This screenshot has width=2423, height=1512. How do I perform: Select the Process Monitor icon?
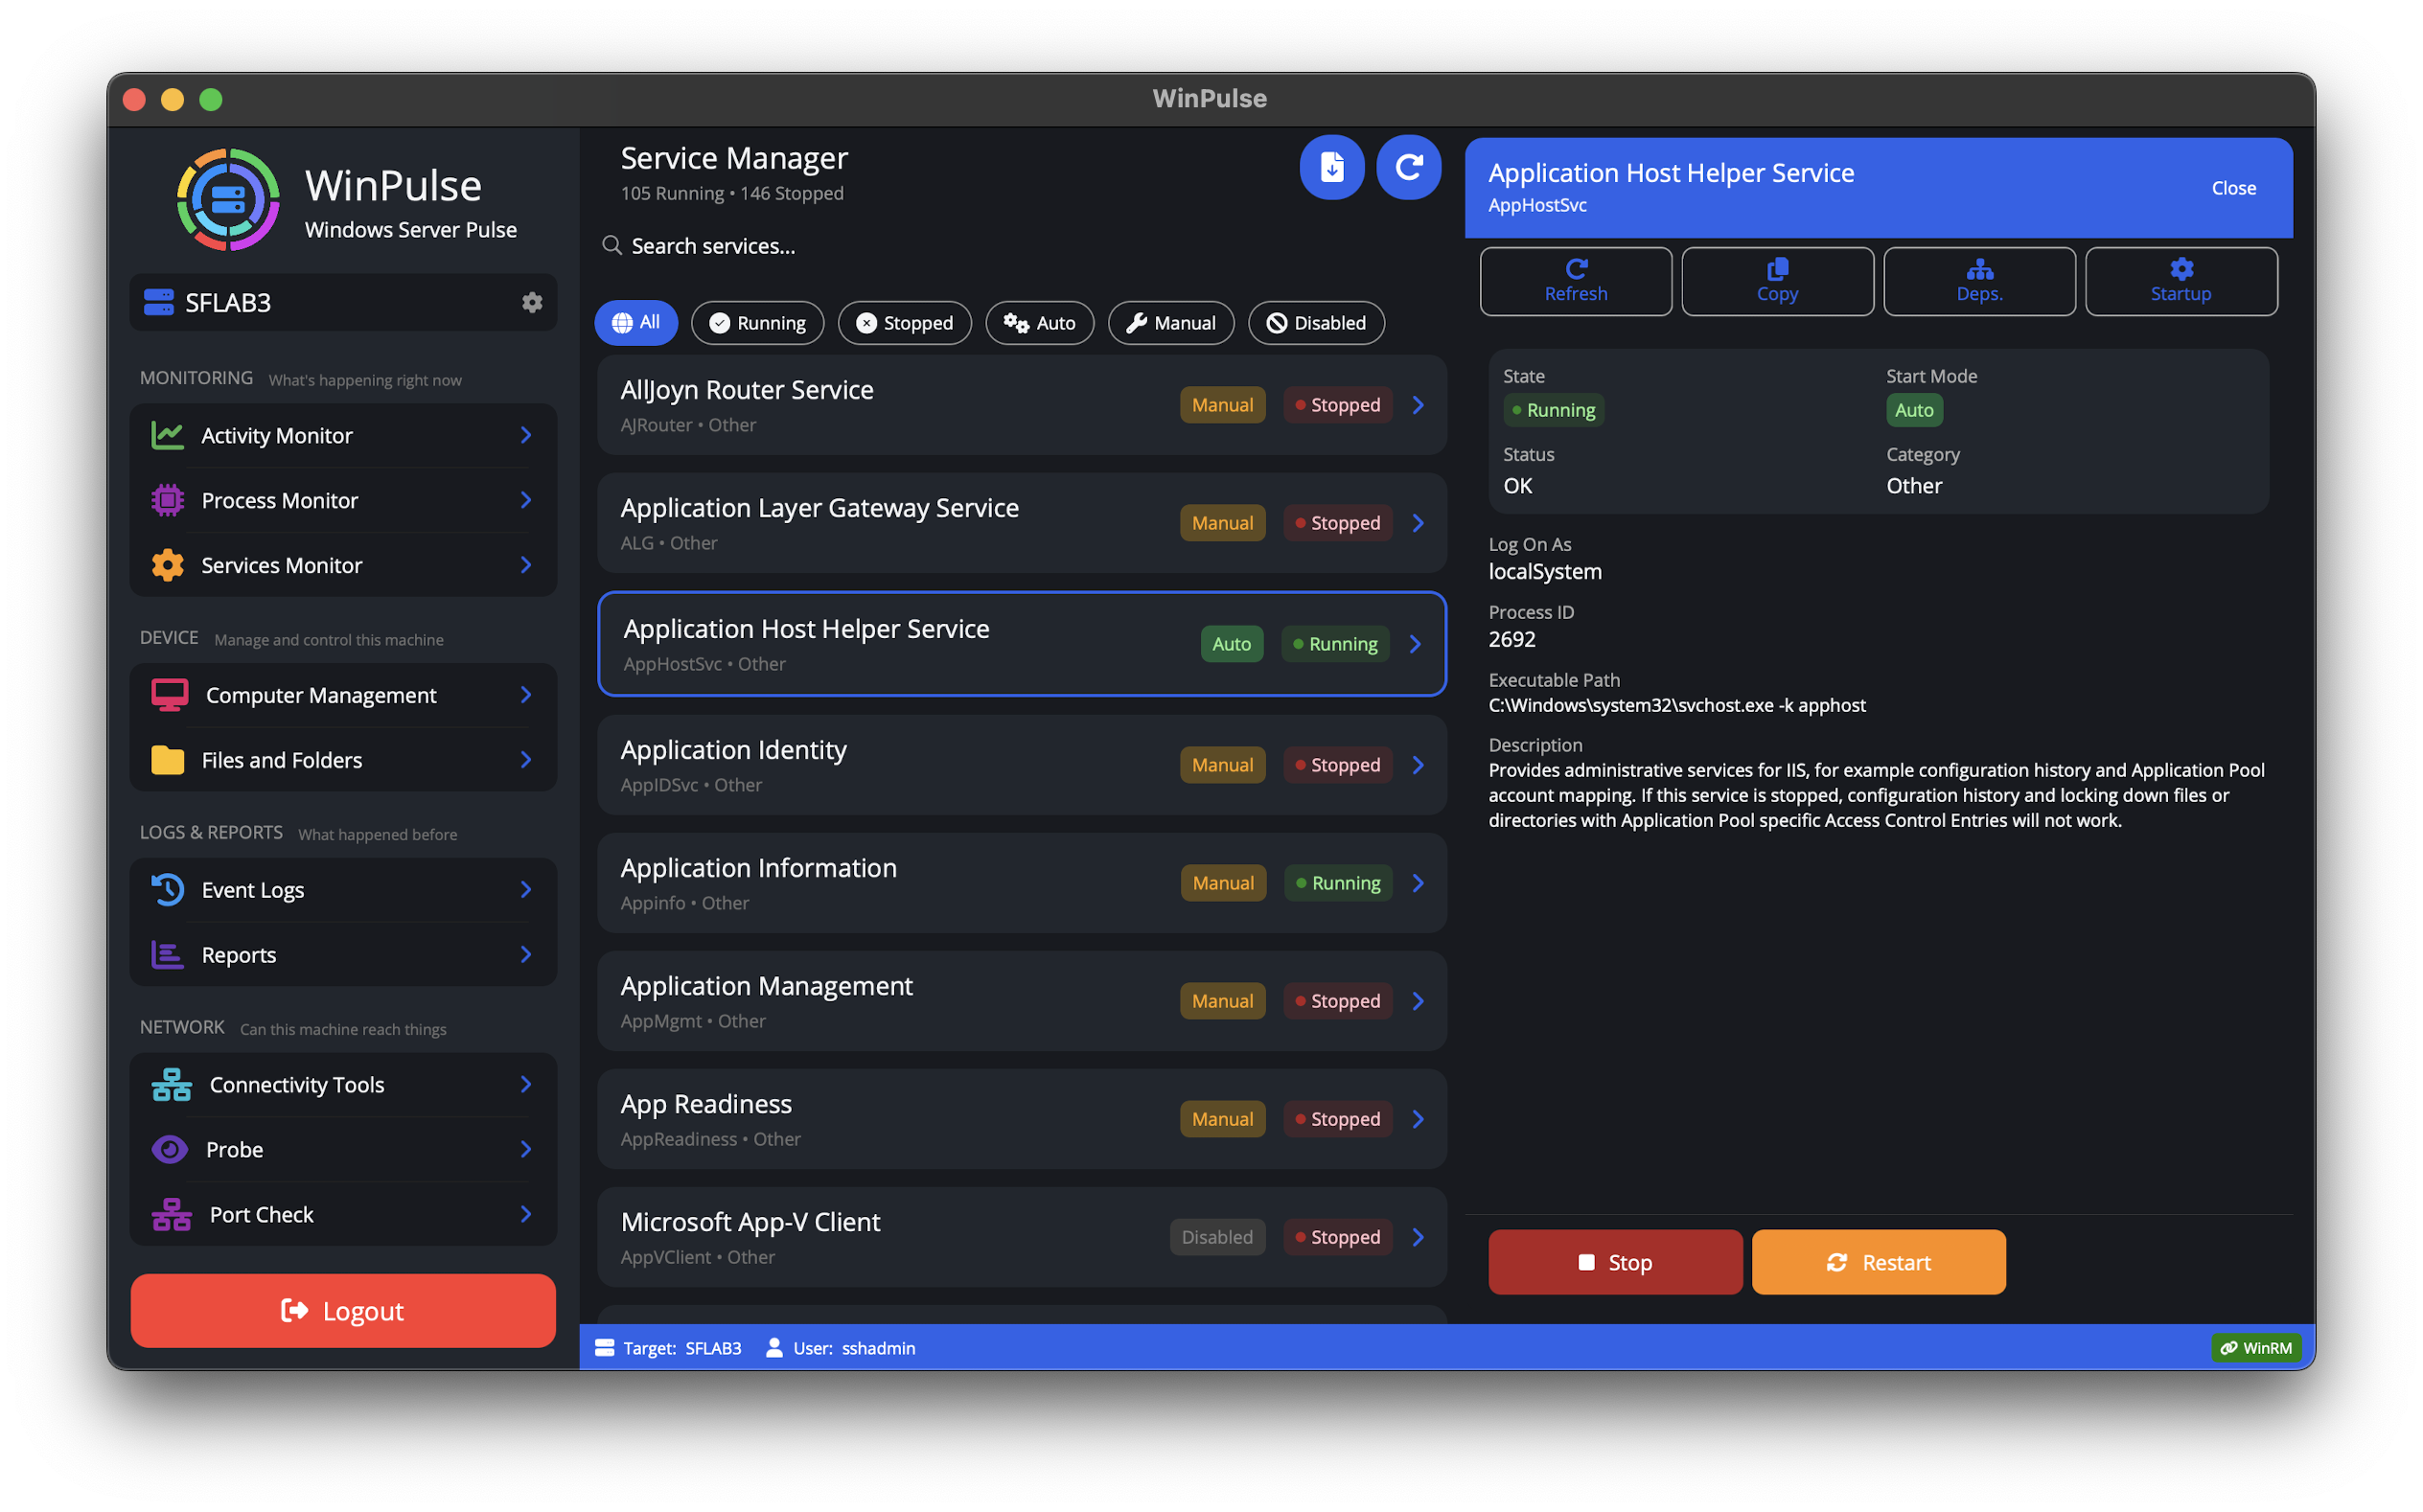coord(168,500)
